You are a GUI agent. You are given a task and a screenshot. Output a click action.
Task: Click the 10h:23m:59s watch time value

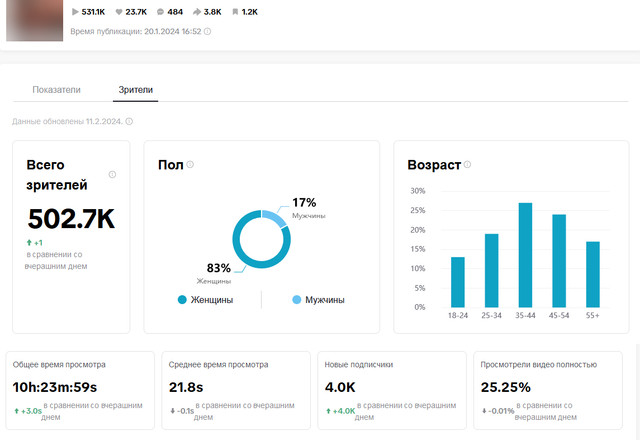point(55,387)
